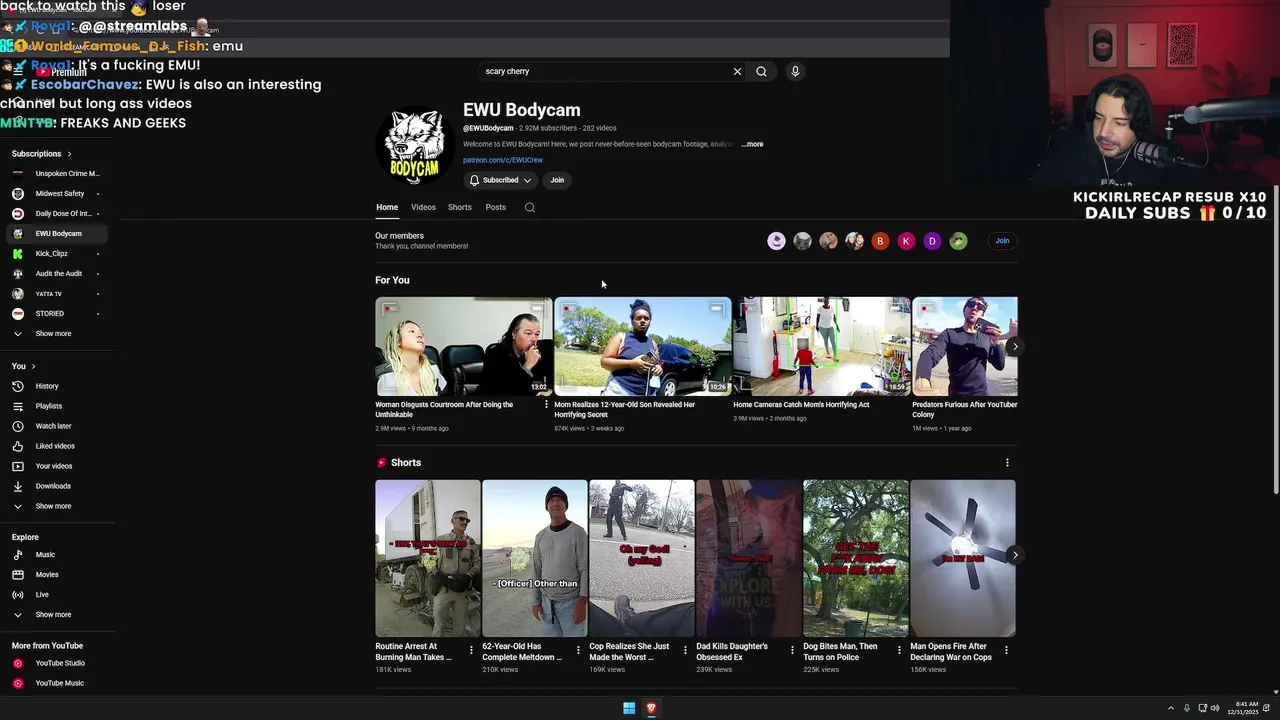Advance the For You carousel with right arrow
Screen dimensions: 1280x720
coord(1015,347)
